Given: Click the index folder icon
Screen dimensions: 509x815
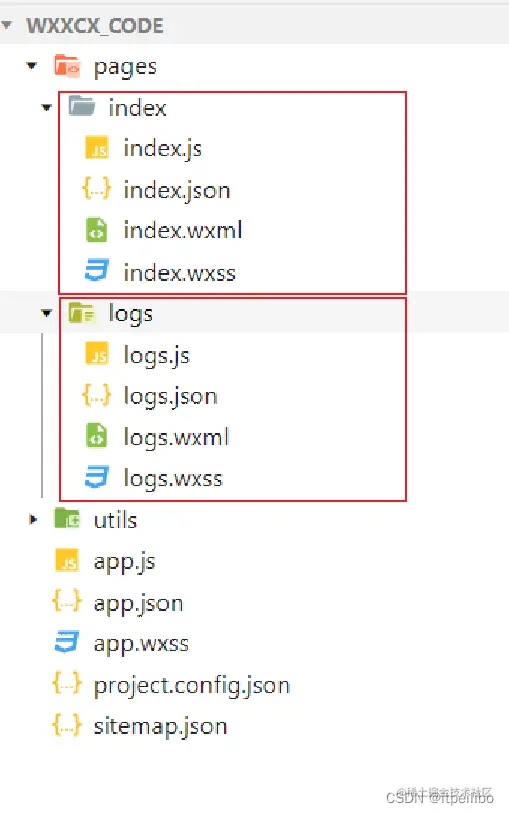Looking at the screenshot, I should [82, 106].
